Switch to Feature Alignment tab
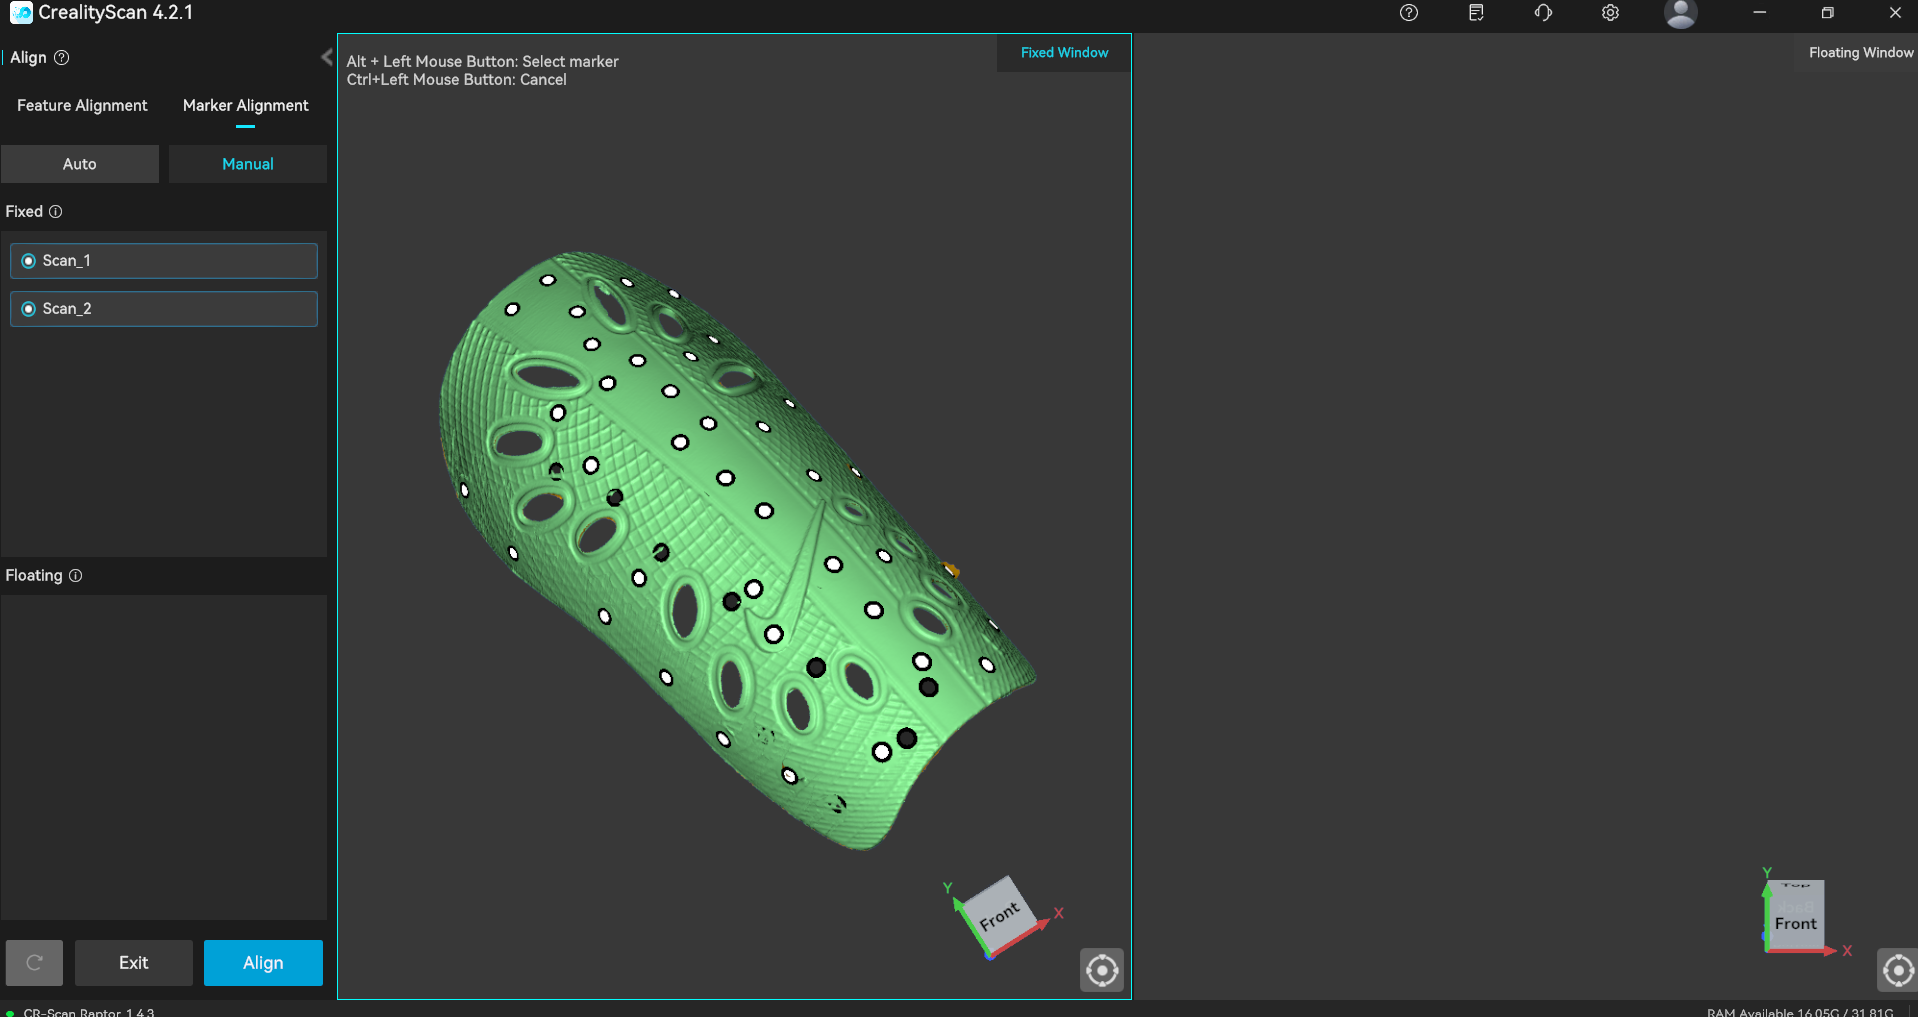Viewport: 1918px width, 1017px height. (82, 105)
